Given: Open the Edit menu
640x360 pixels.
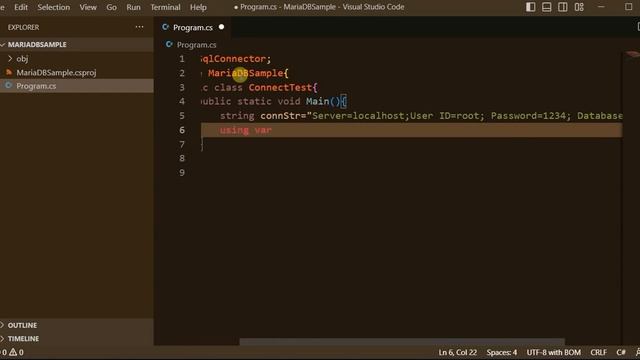Looking at the screenshot, I should pyautogui.click(x=21, y=7).
